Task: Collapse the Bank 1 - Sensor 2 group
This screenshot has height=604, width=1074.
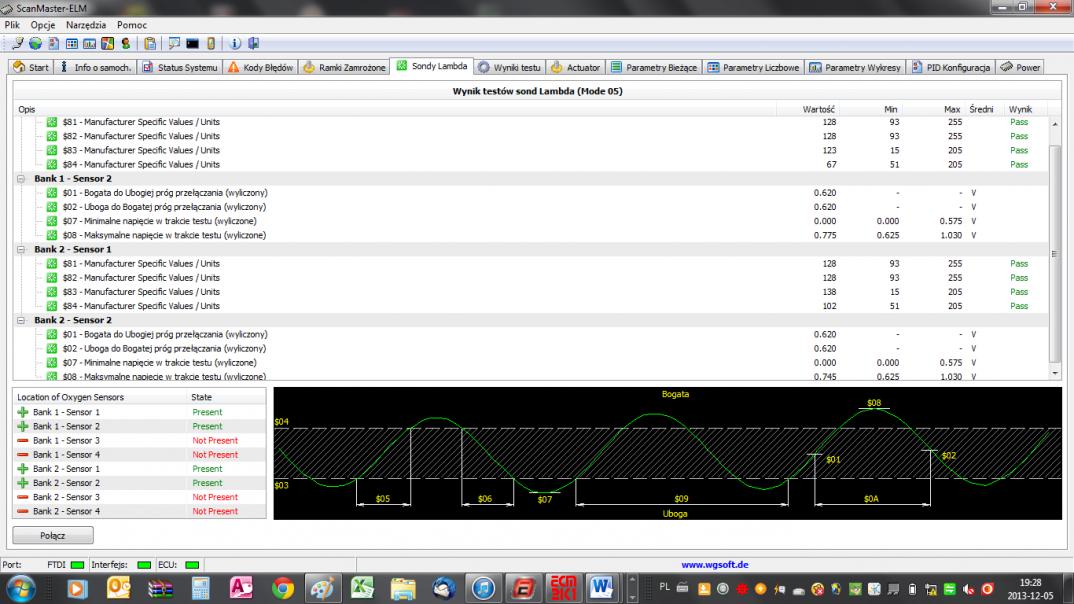Action: pyautogui.click(x=21, y=179)
